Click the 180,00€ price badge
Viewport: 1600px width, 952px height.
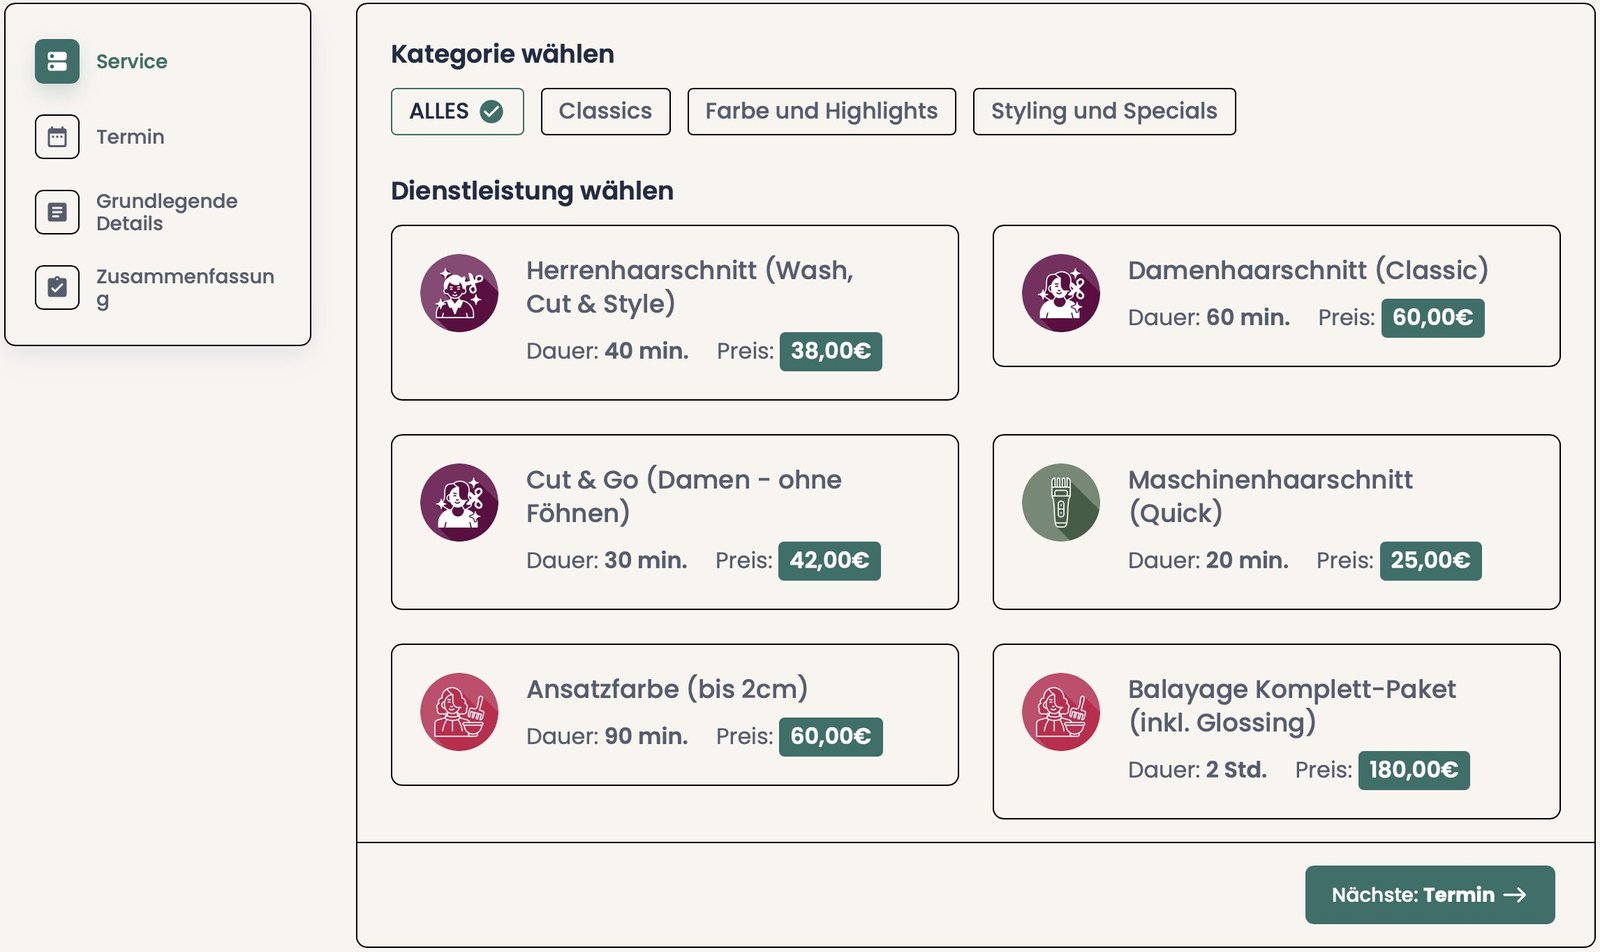pos(1413,770)
